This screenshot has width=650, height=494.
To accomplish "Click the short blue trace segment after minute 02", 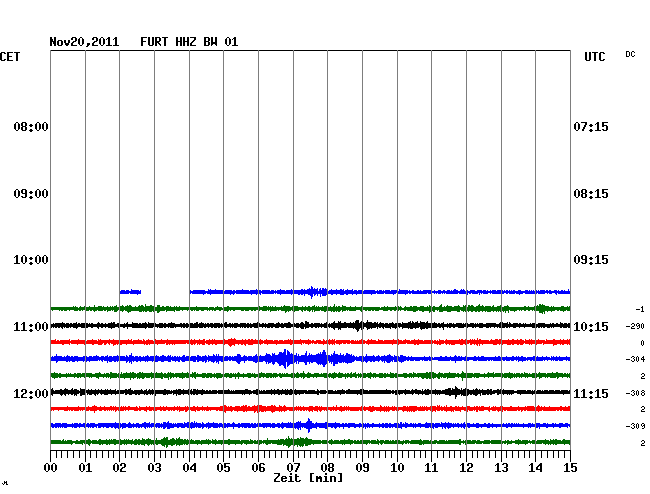I will 130,292.
